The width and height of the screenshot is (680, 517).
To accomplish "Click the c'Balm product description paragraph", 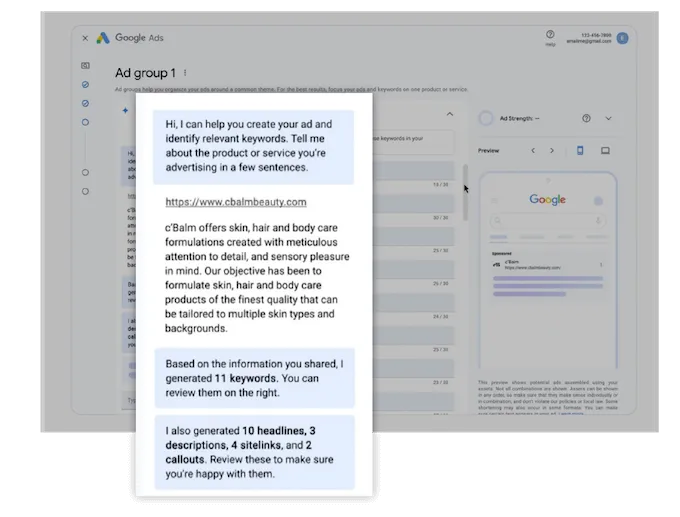I will pyautogui.click(x=257, y=278).
